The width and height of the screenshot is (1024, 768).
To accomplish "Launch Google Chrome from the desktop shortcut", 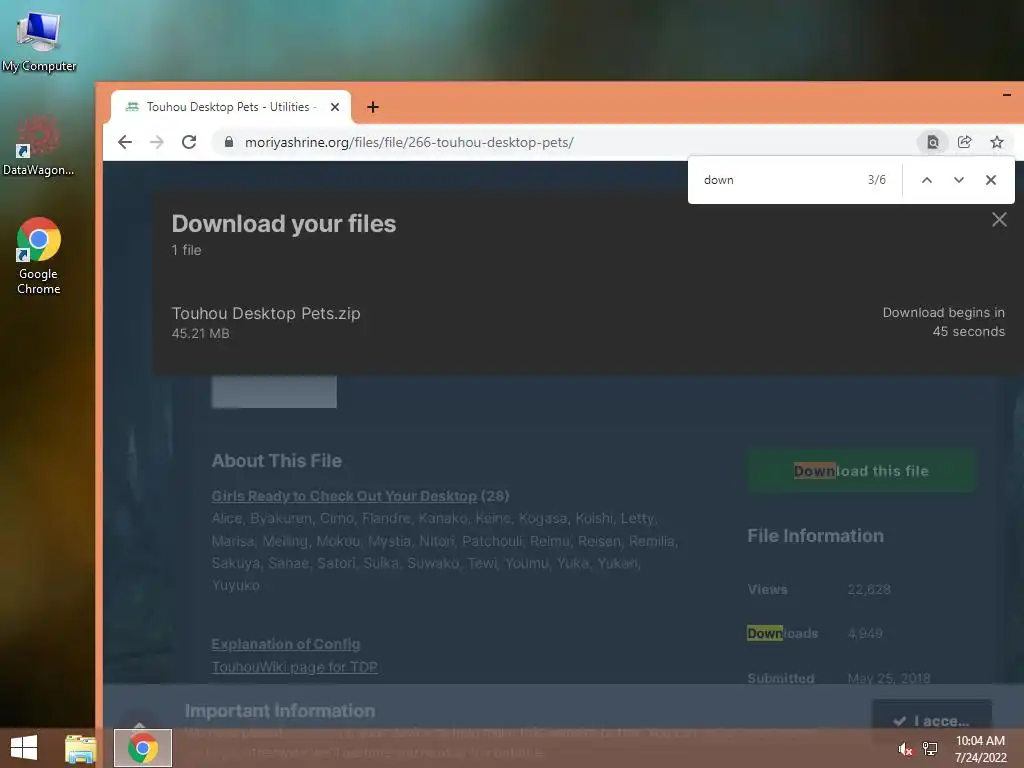I will [x=39, y=255].
